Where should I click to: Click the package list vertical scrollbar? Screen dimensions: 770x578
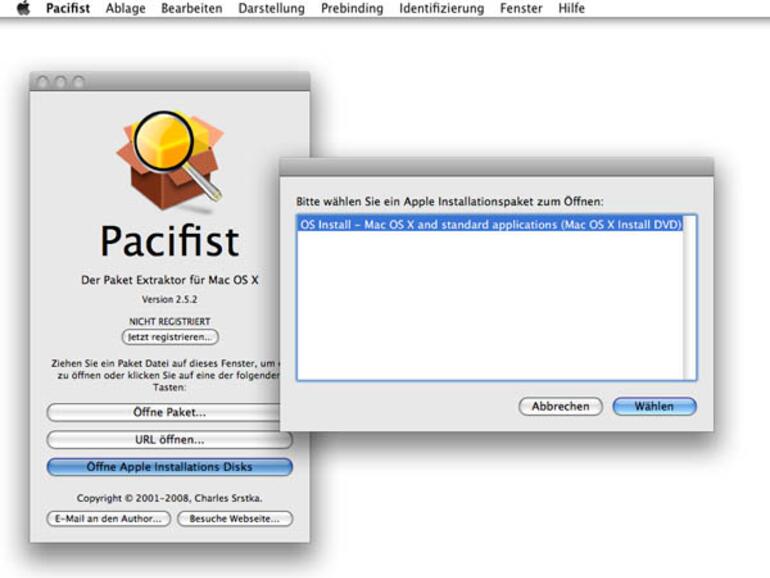(688, 297)
